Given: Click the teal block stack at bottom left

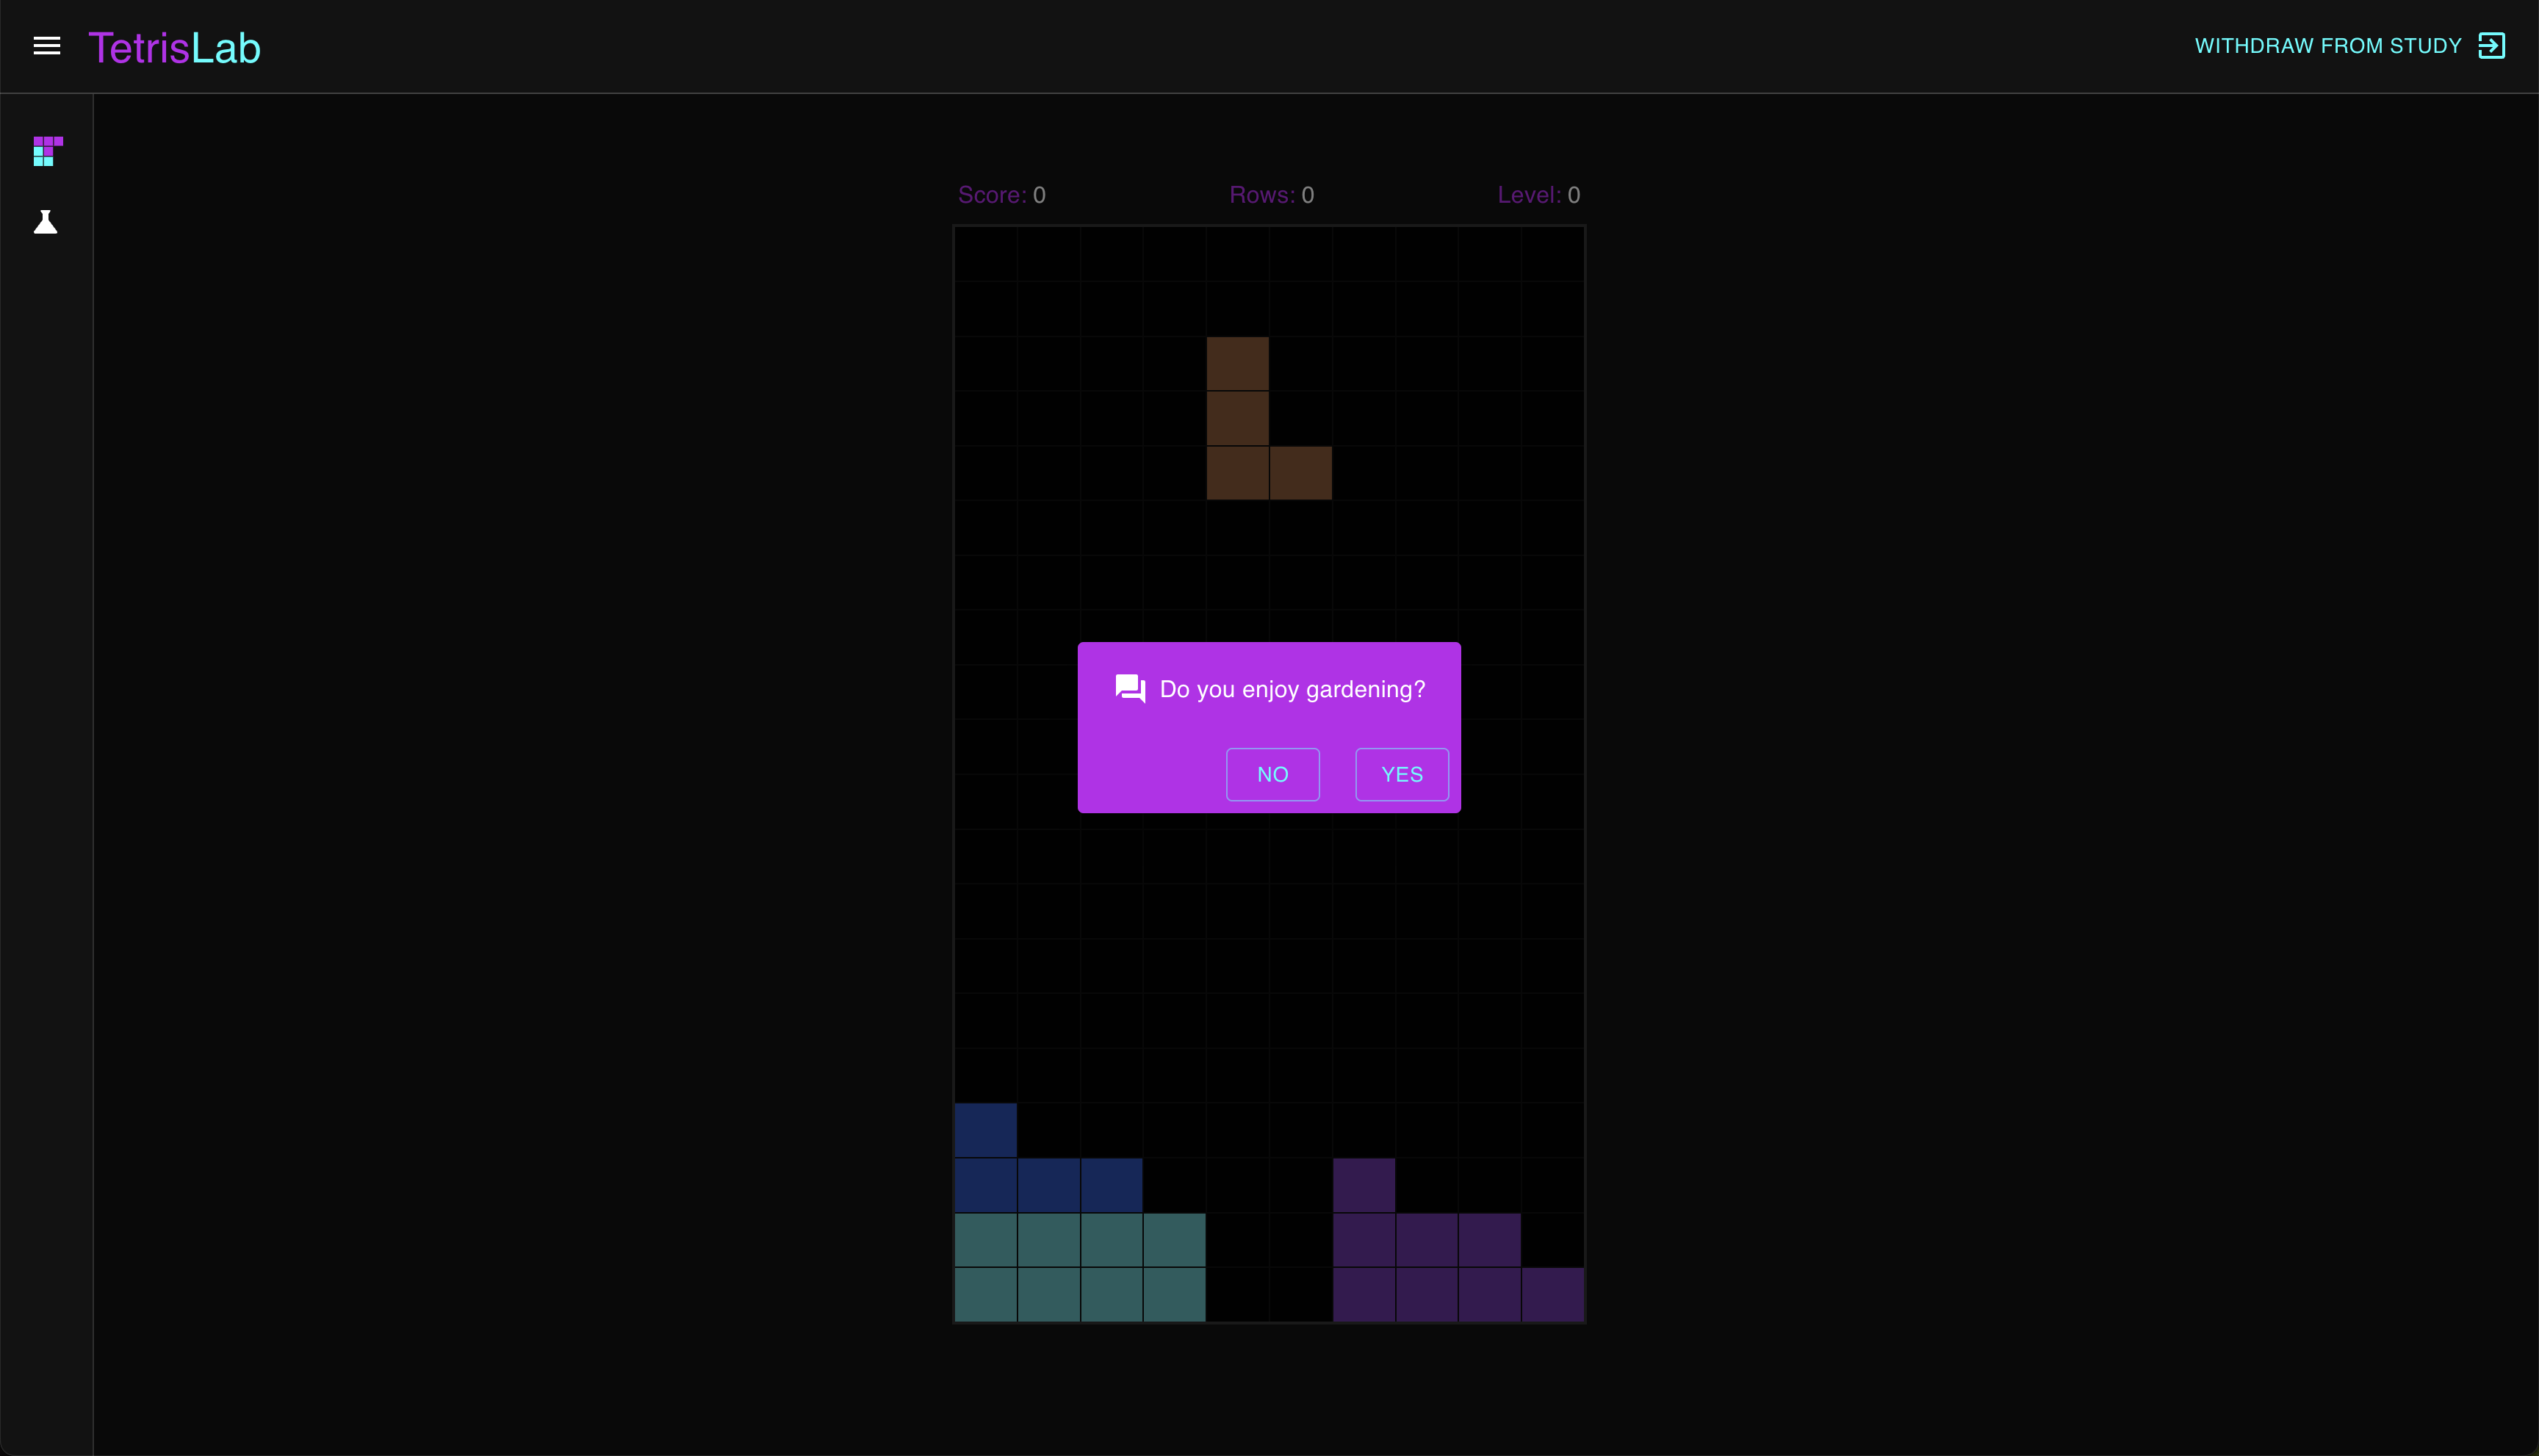Looking at the screenshot, I should [x=1079, y=1267].
